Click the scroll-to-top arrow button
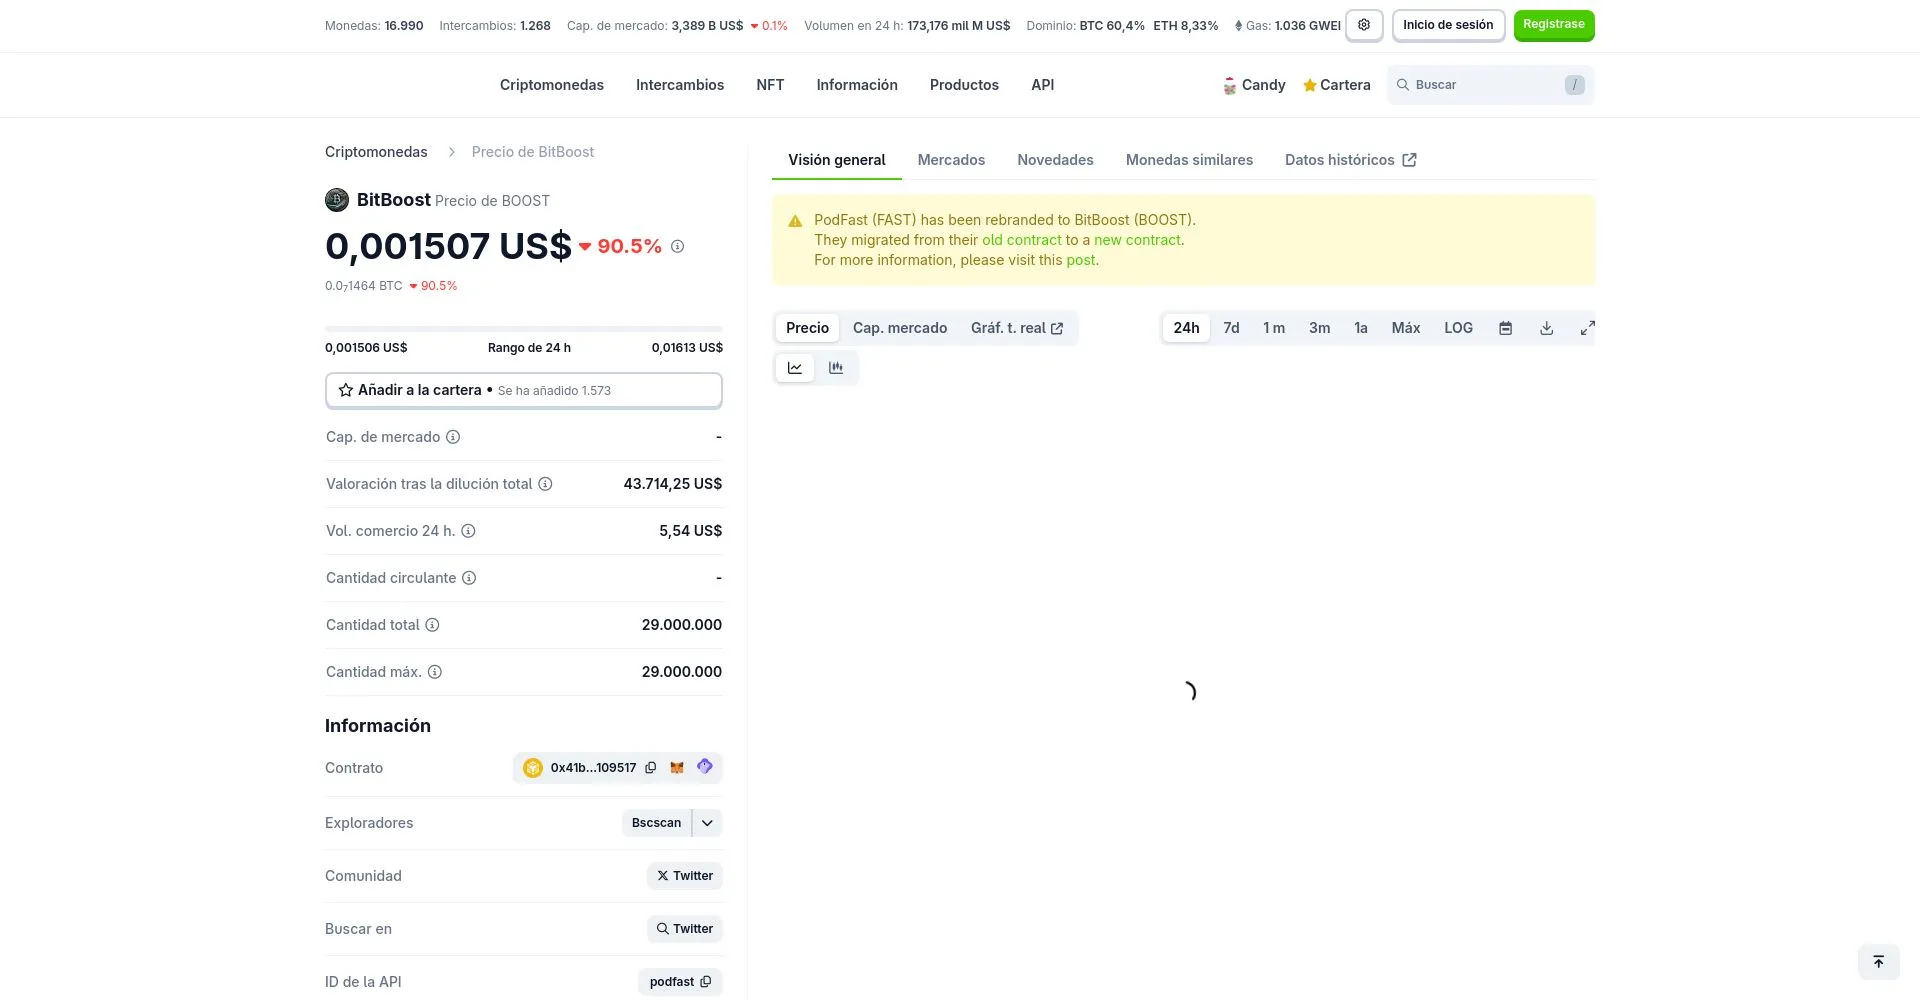 [1879, 962]
